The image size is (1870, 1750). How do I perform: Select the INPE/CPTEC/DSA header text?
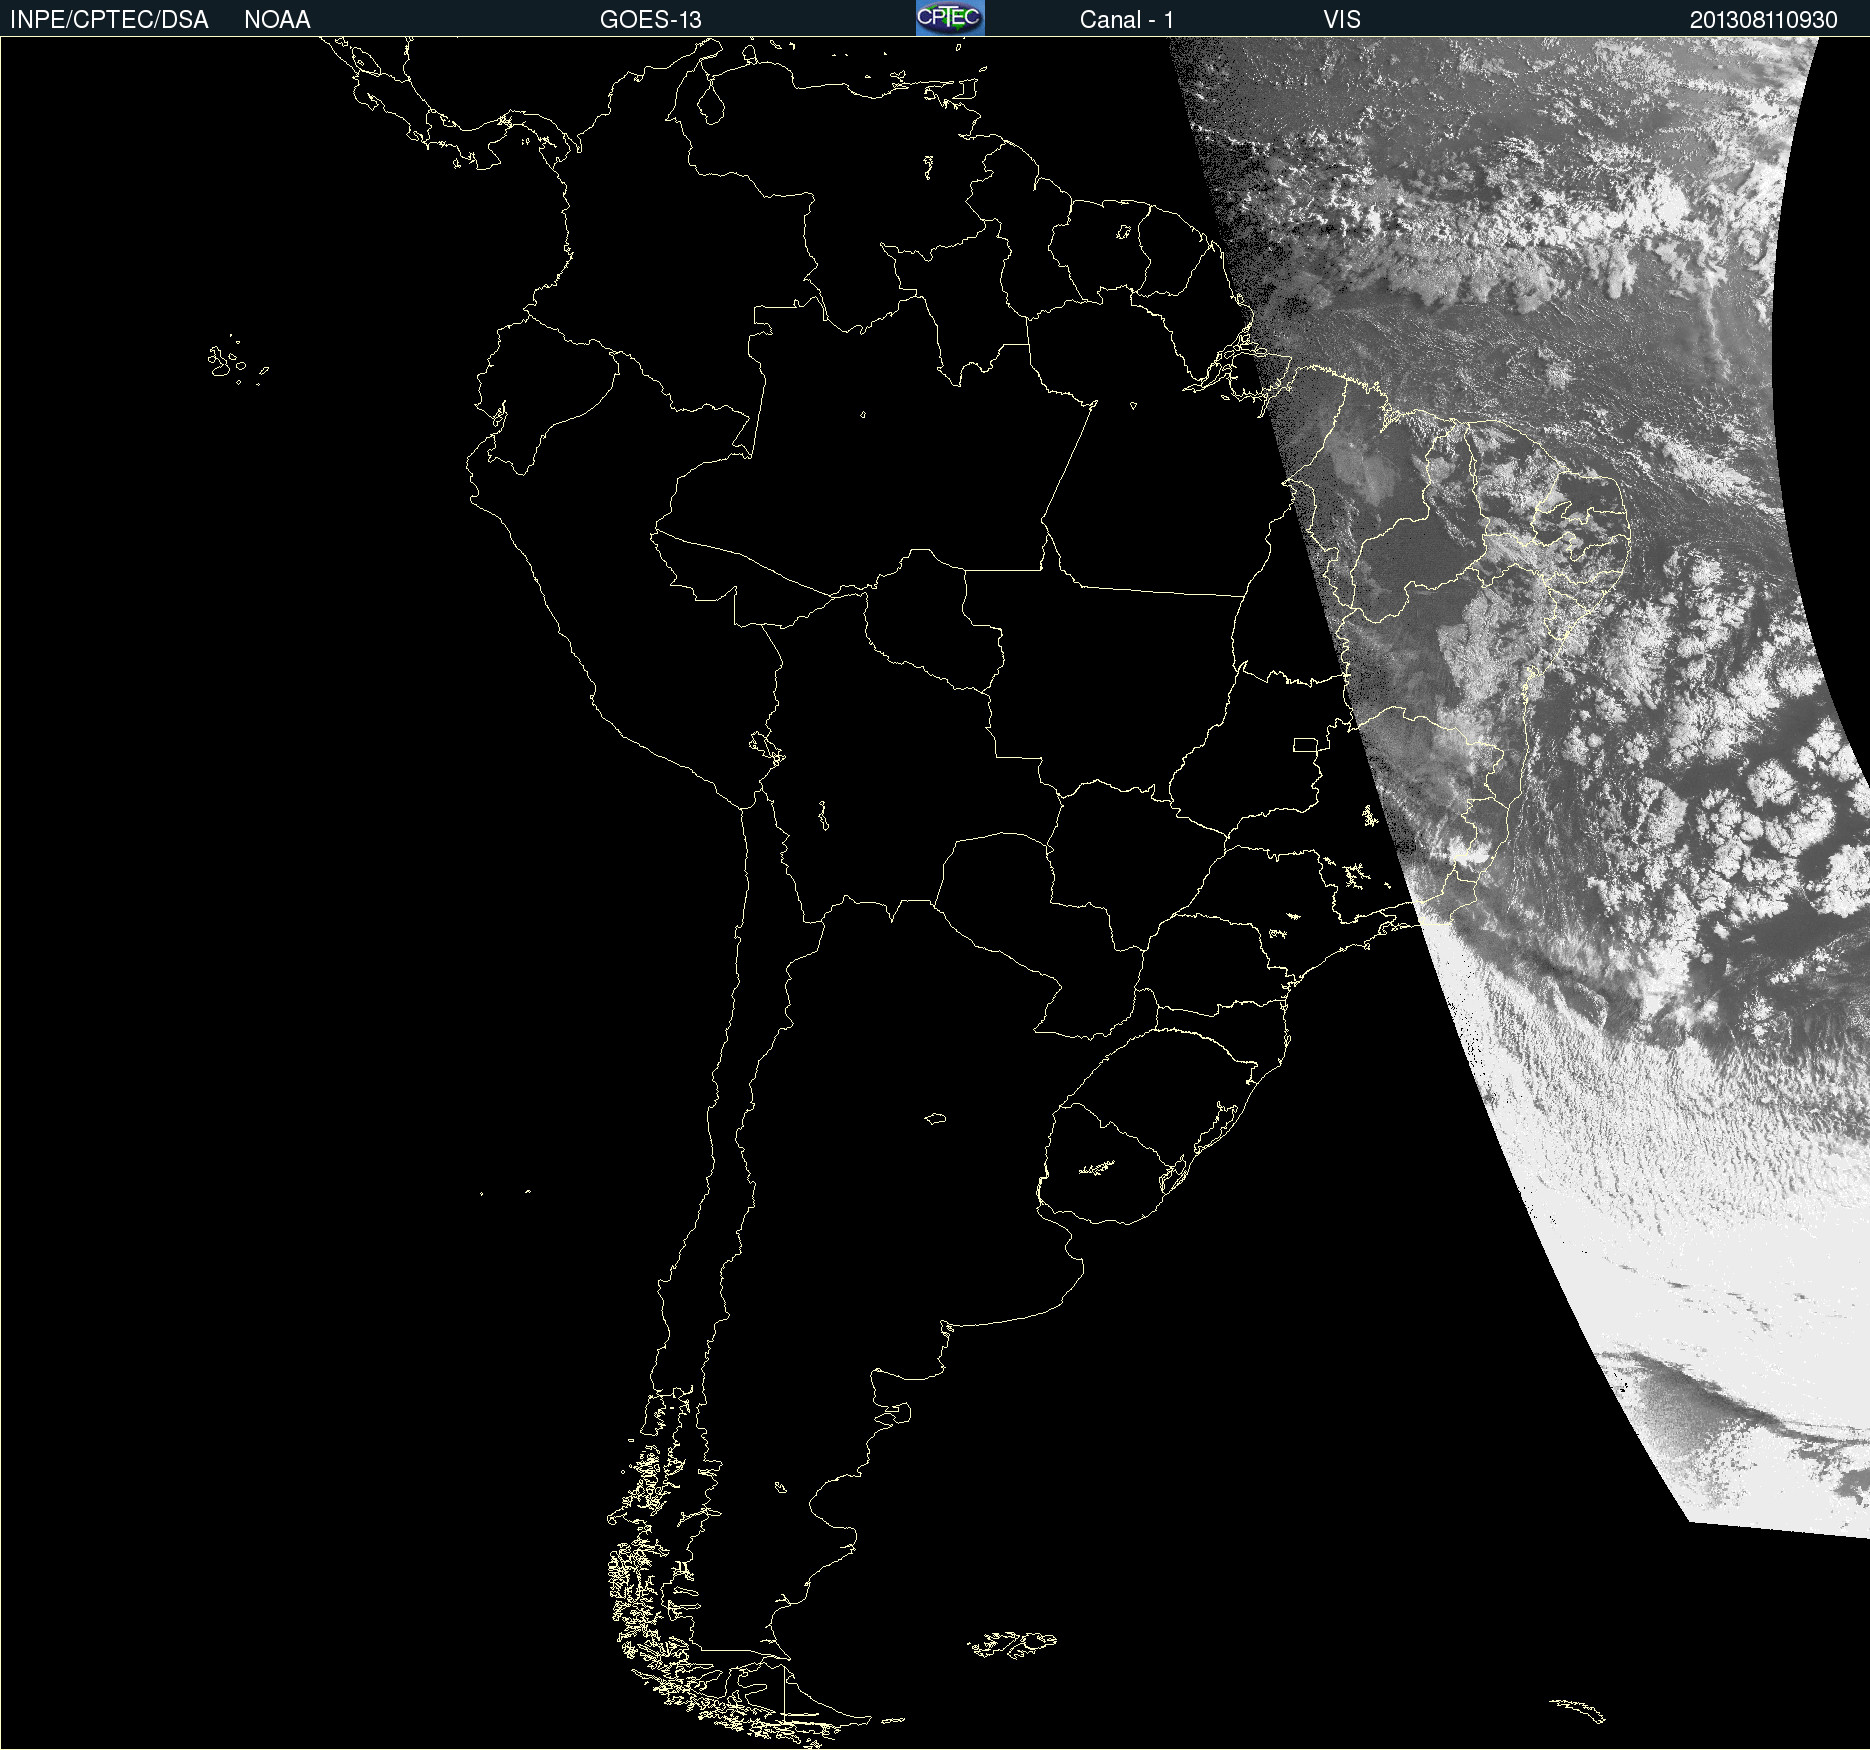(109, 20)
